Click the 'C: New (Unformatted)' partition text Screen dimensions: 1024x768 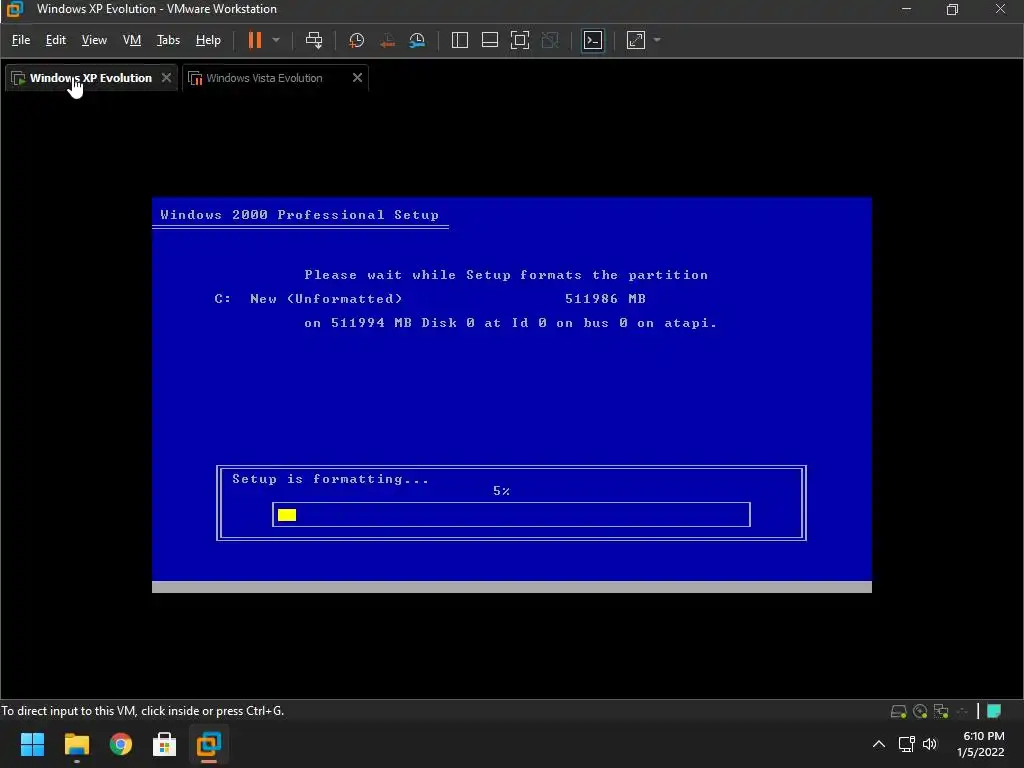[x=308, y=298]
